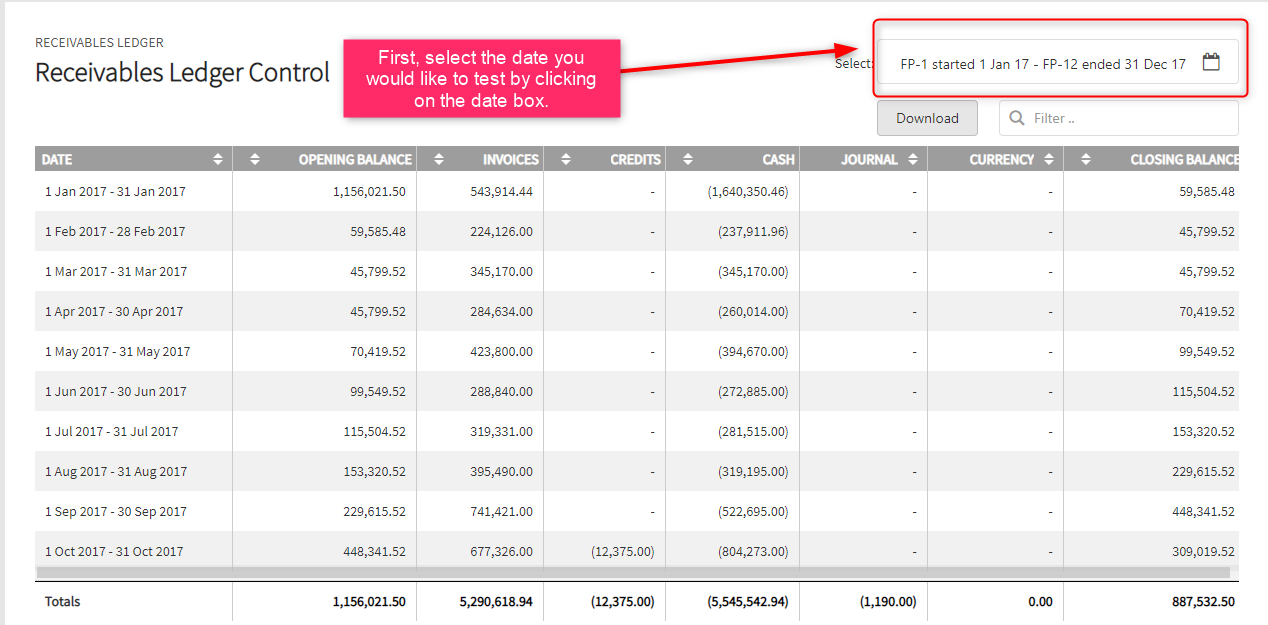Click Totals closing balance 887,532.50
Viewport: 1268px width, 625px height.
click(1203, 601)
